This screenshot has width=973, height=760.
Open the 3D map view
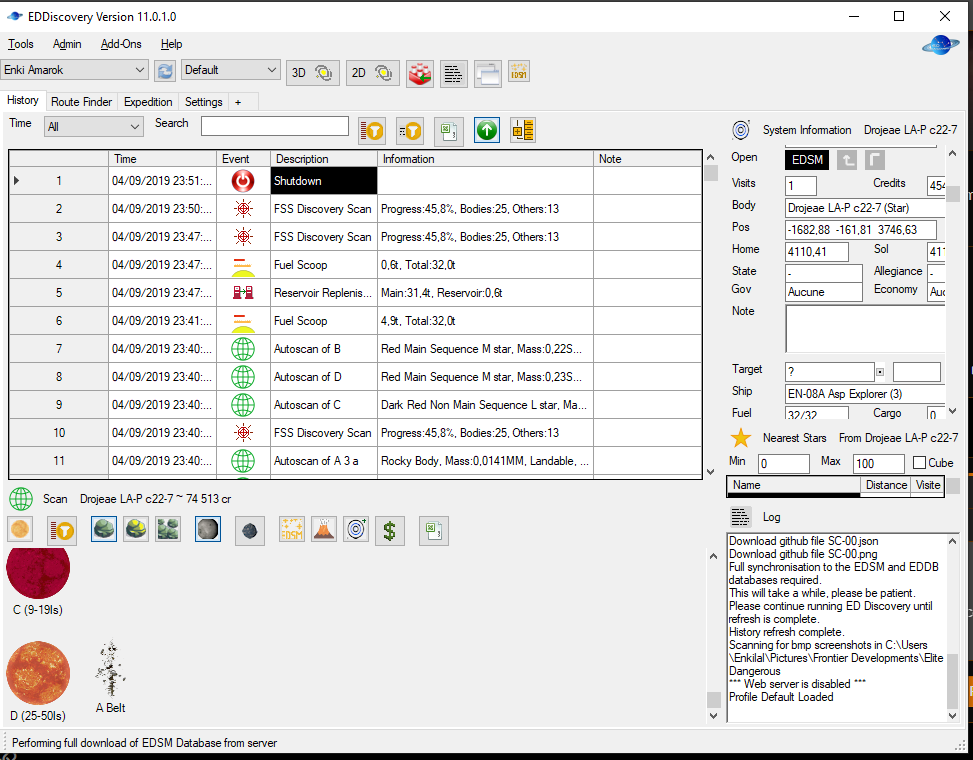coord(313,73)
